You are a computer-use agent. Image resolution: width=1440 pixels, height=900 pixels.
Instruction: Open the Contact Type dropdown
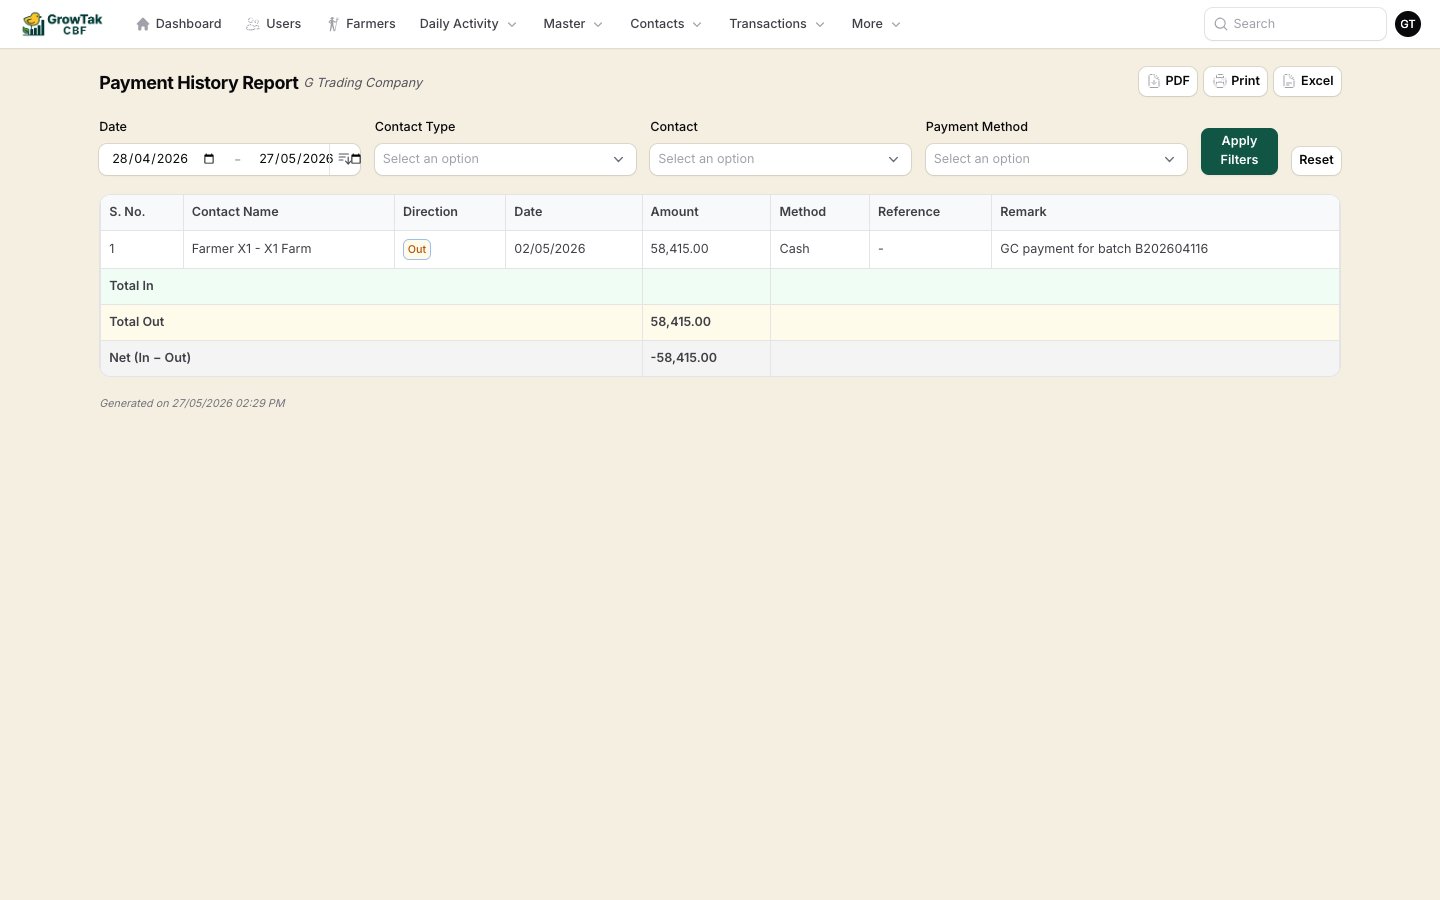coord(505,159)
